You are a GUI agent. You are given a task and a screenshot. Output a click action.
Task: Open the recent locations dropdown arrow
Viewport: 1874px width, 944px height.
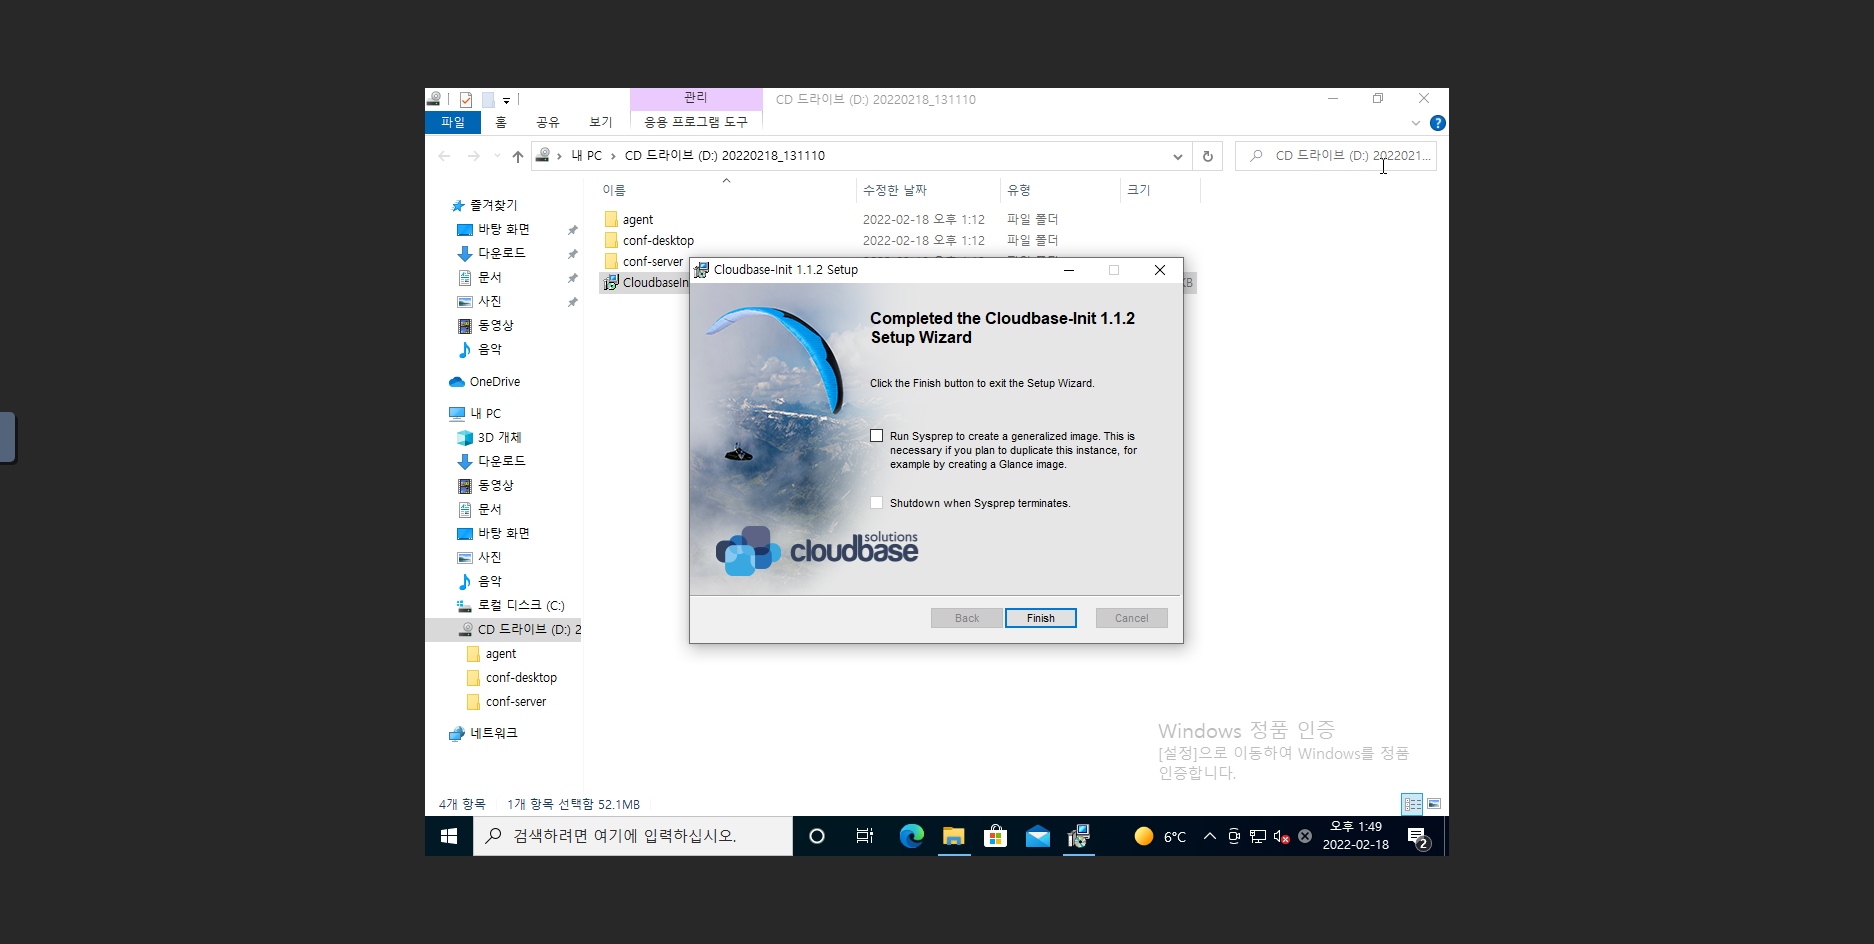tap(497, 156)
